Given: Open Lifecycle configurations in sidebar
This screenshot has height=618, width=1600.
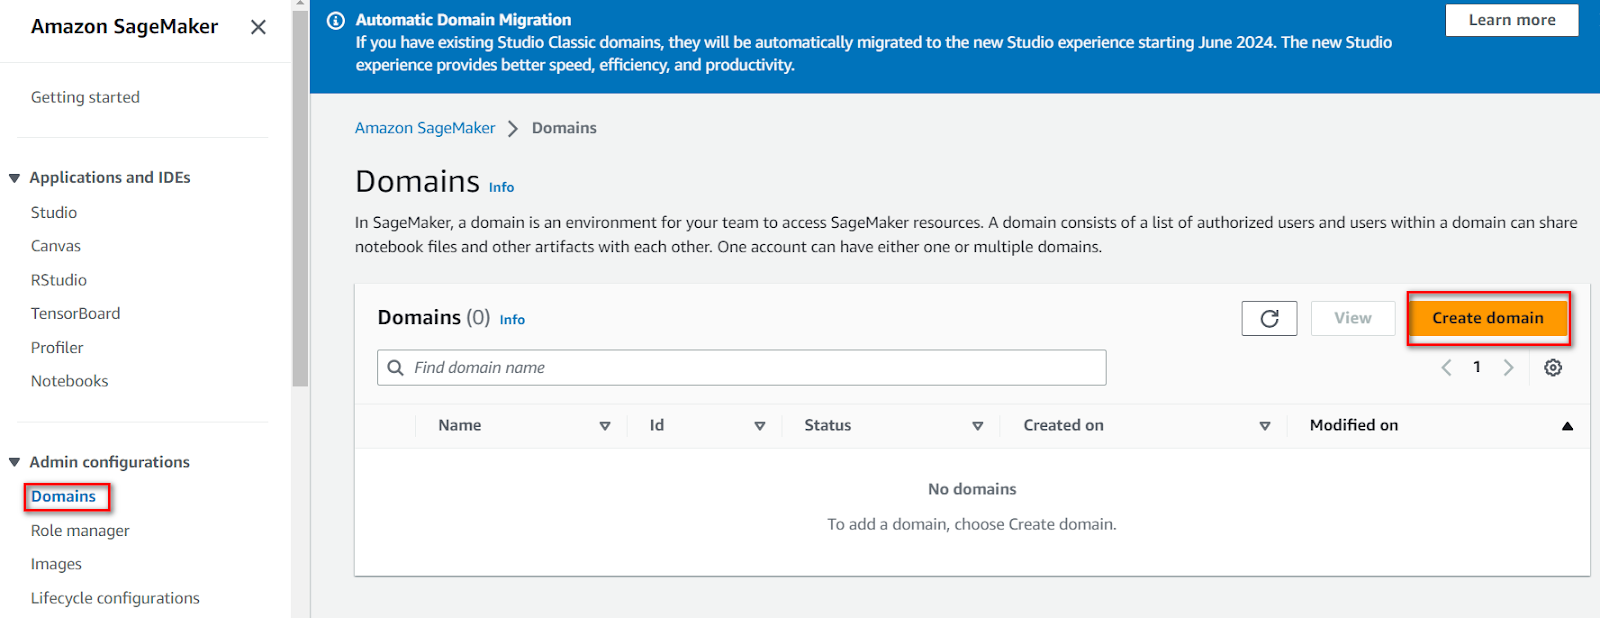Looking at the screenshot, I should tap(115, 598).
